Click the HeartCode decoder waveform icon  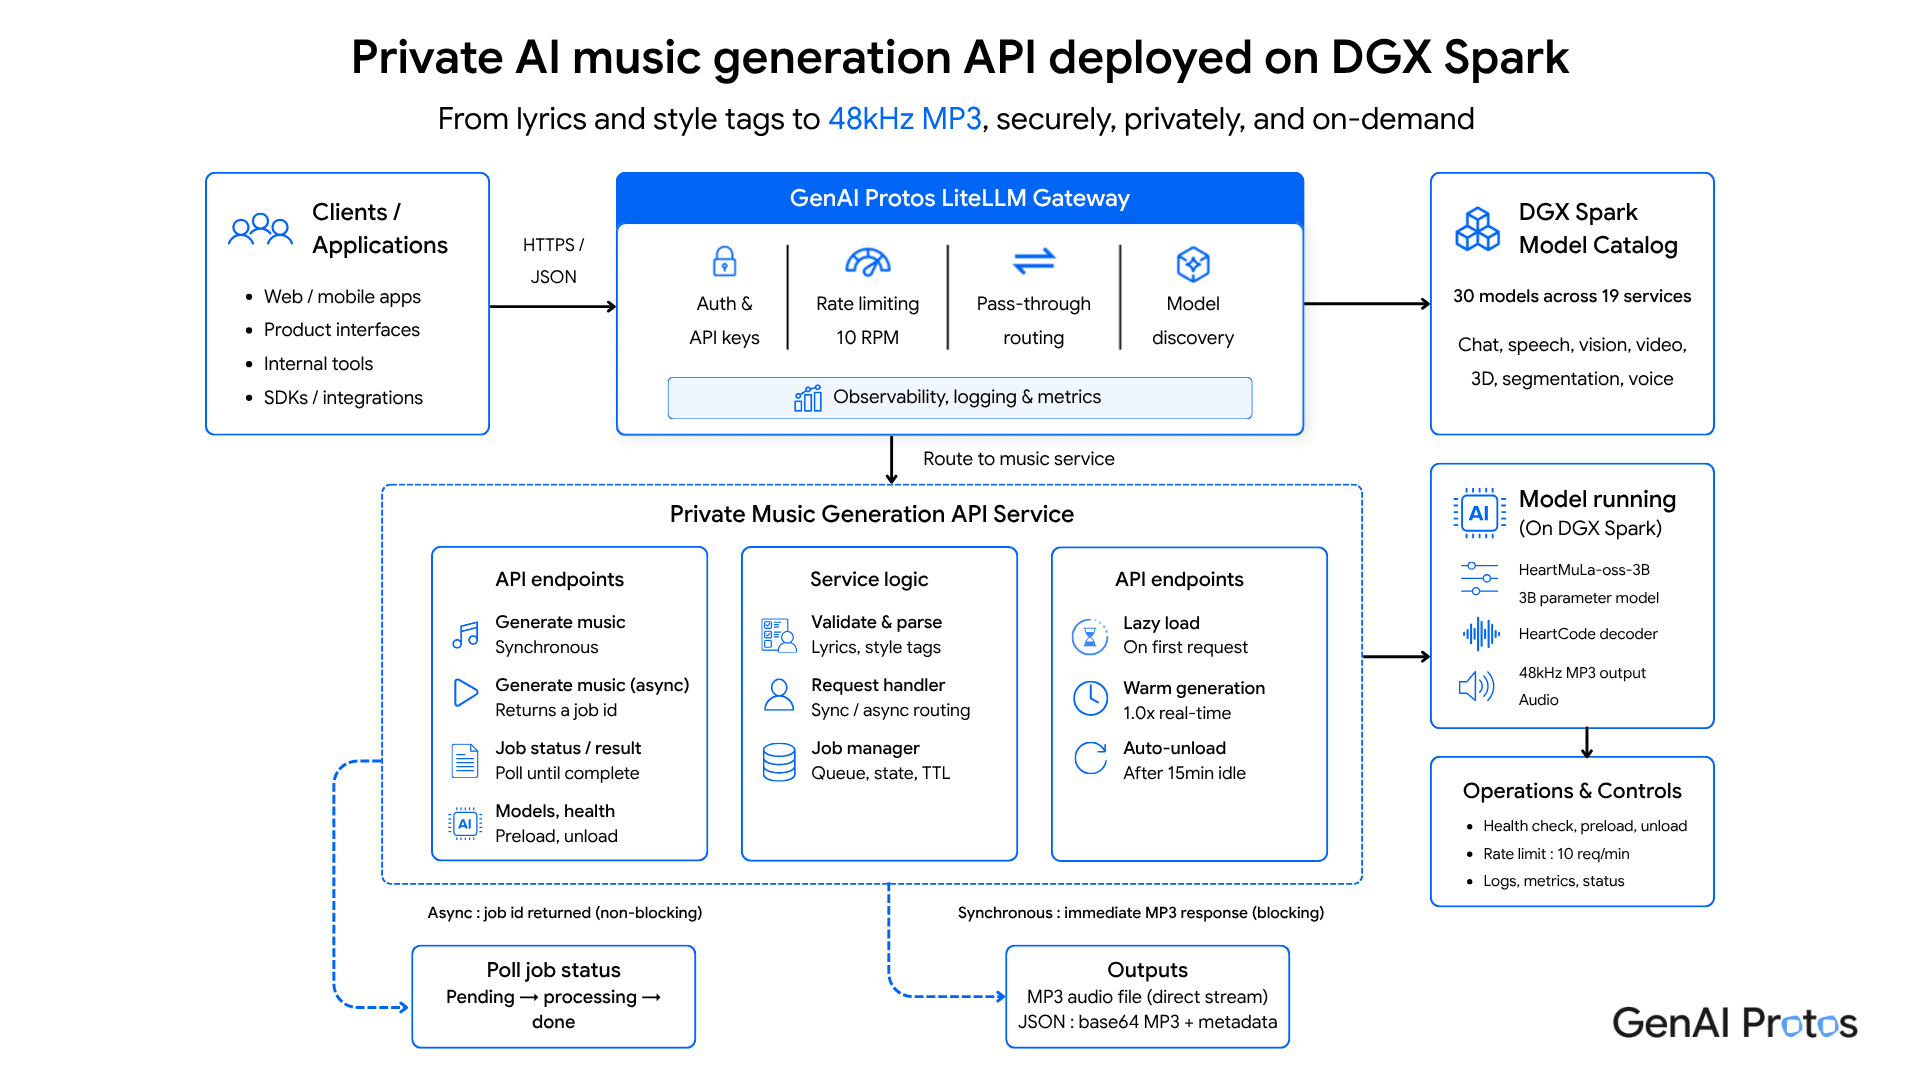click(1481, 634)
